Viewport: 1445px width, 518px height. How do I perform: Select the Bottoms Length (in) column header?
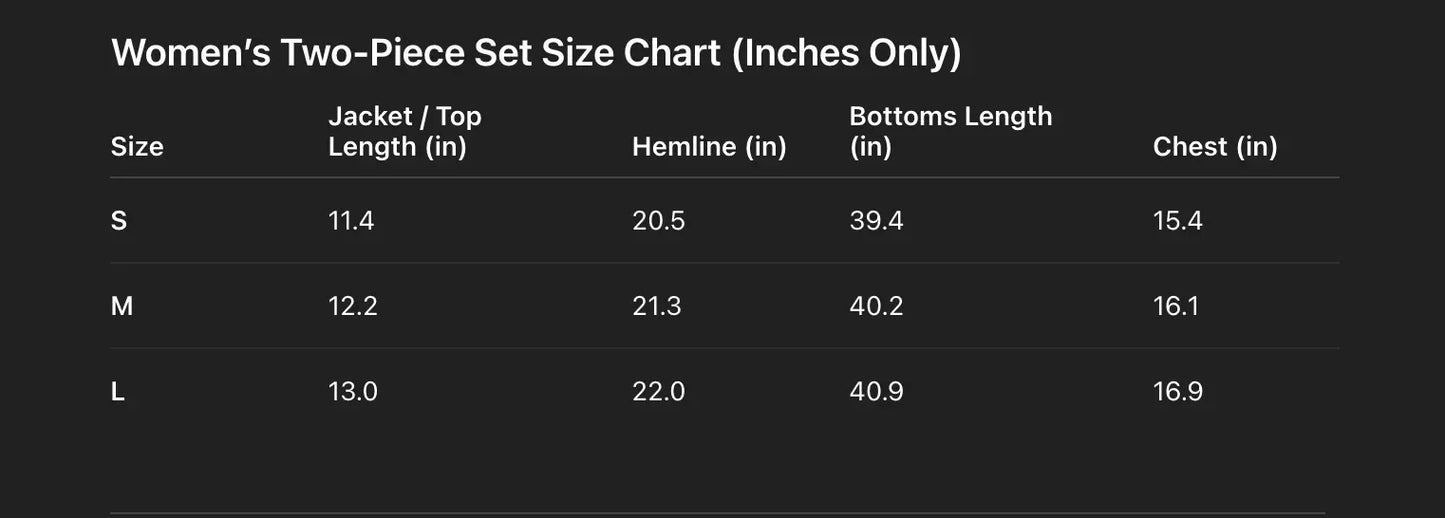tap(950, 131)
